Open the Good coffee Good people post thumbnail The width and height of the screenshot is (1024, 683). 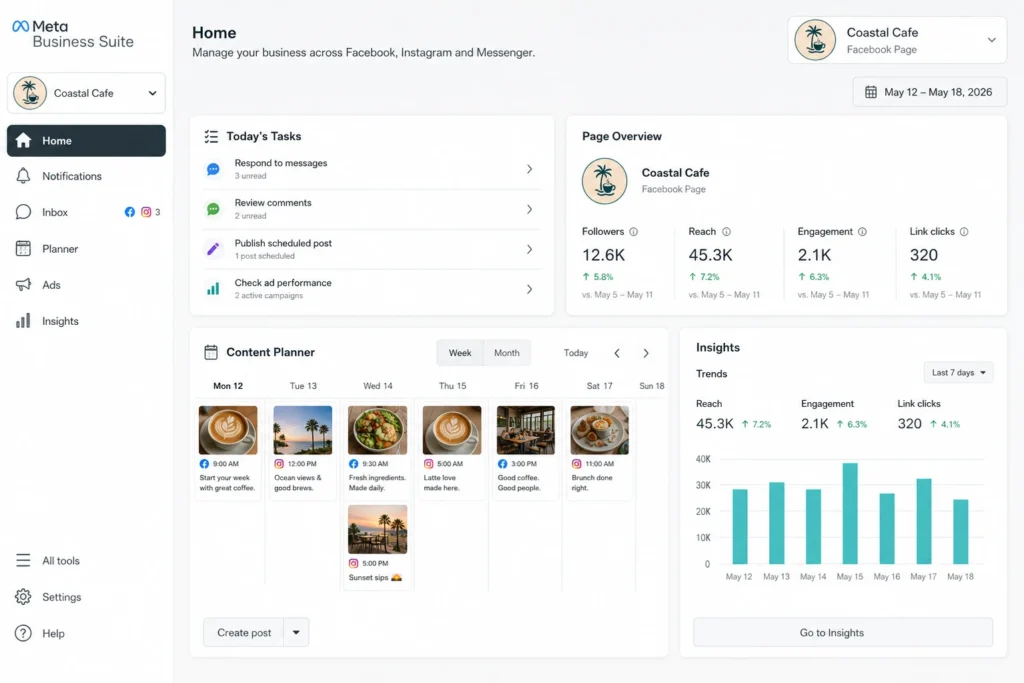click(526, 430)
